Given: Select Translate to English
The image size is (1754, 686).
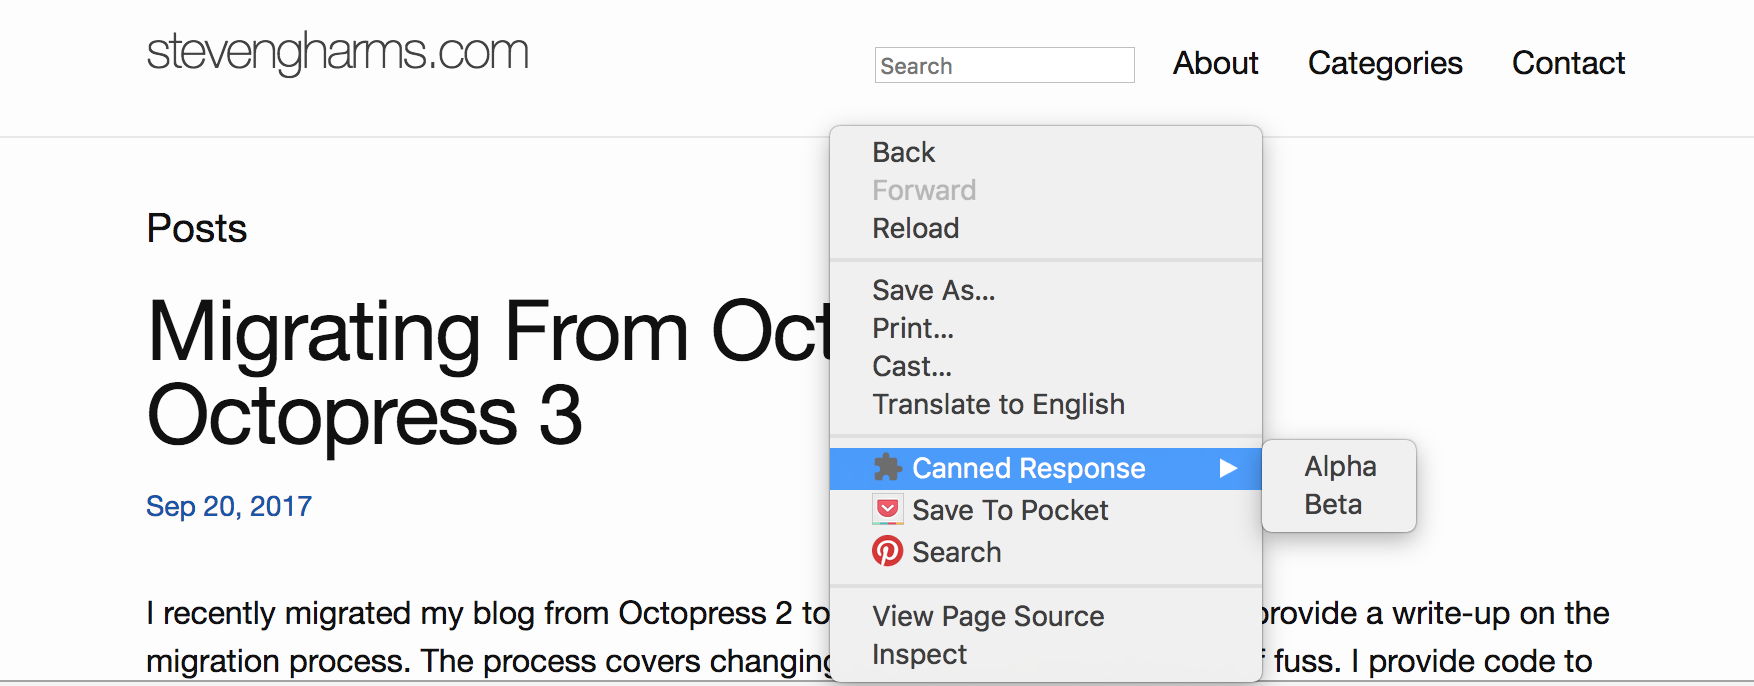Looking at the screenshot, I should click(998, 404).
